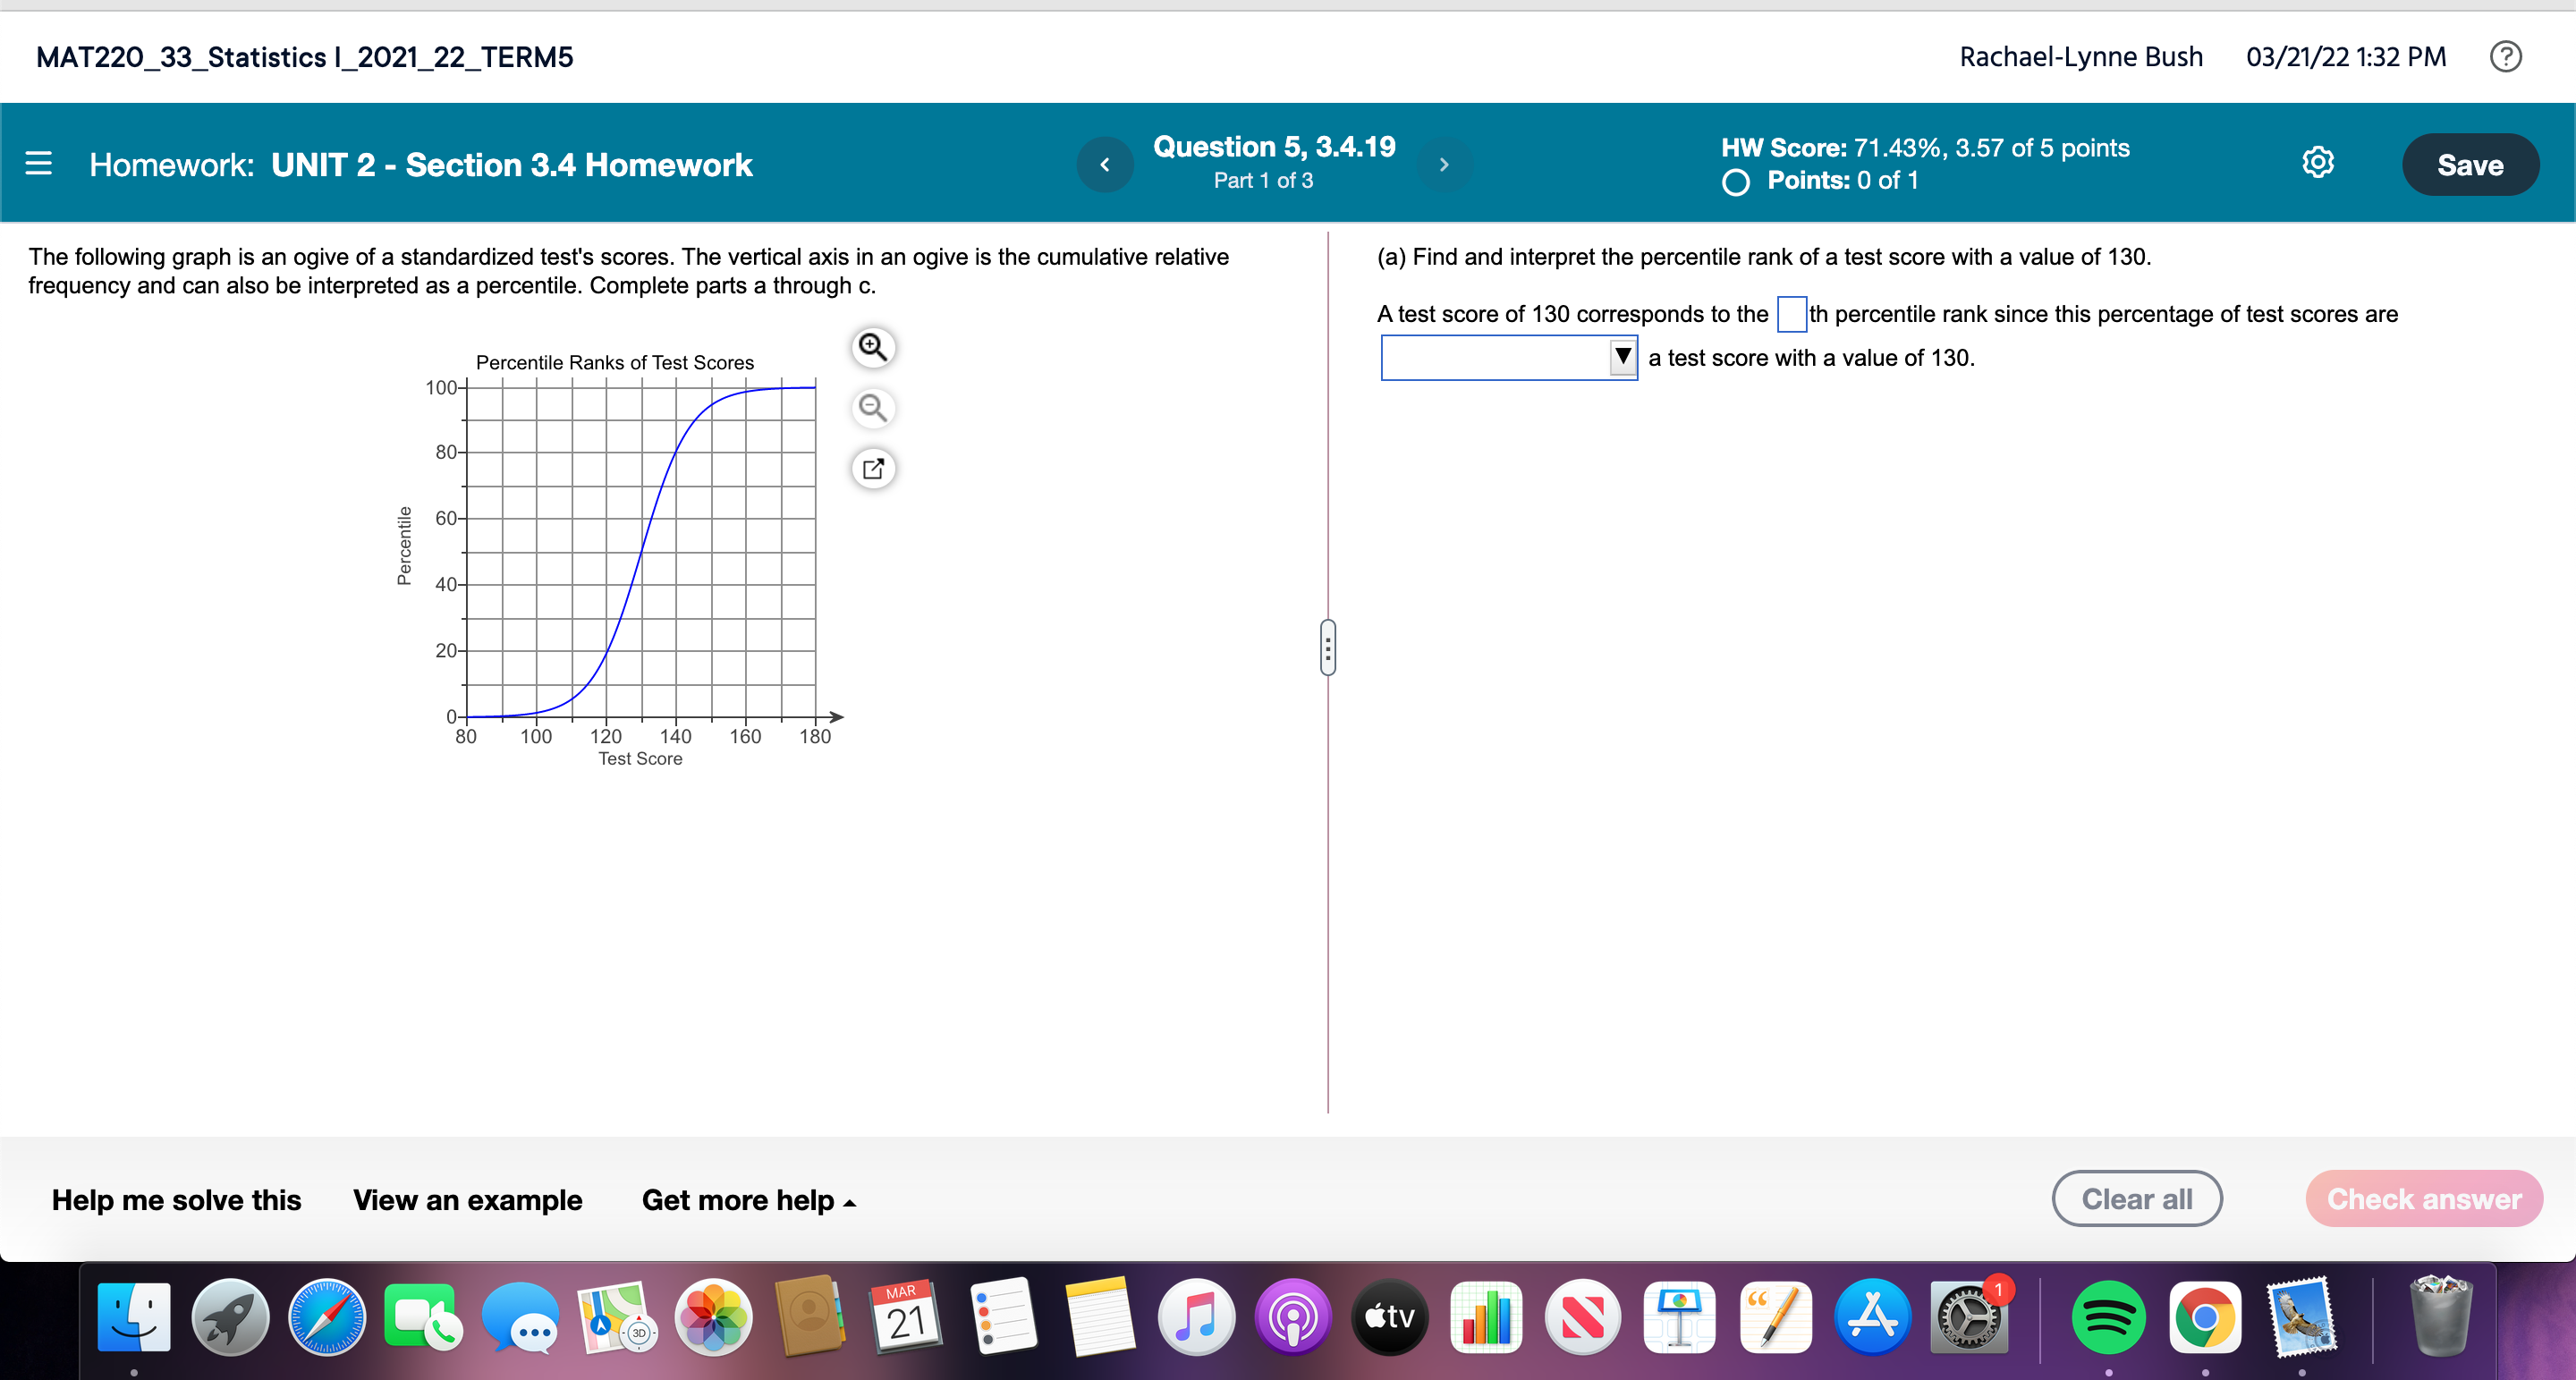Go to next question arrow
Viewport: 2576px width, 1380px height.
pos(1443,165)
